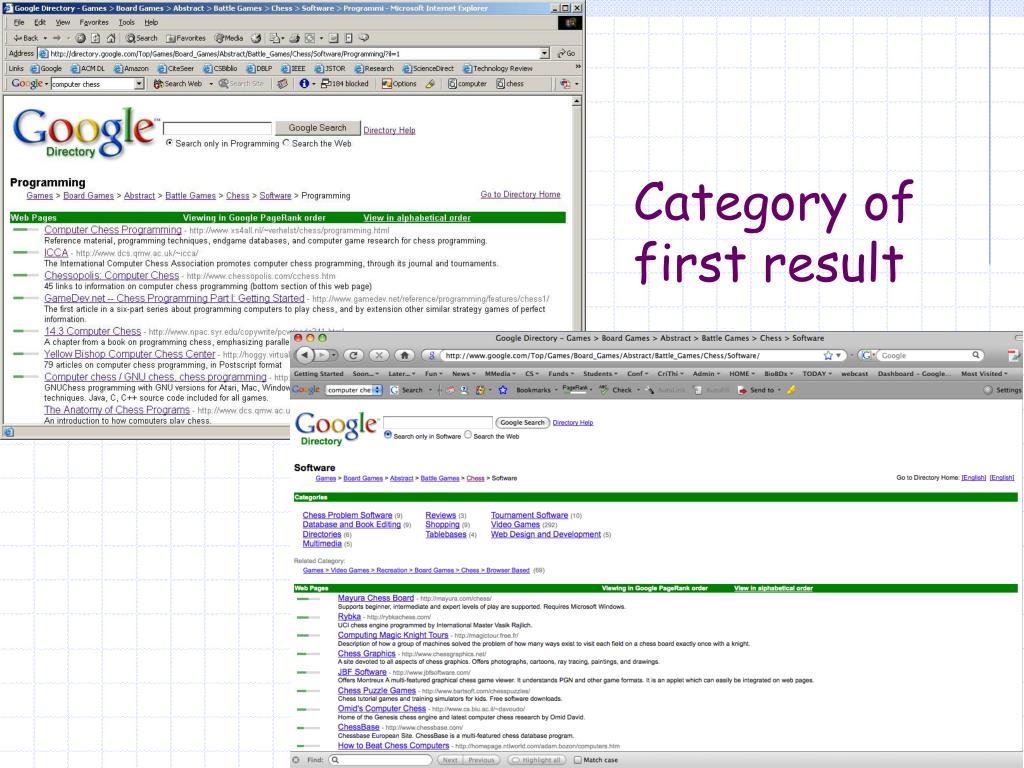The width and height of the screenshot is (1024, 768).
Task: Open the IE address bar dropdown arrow
Action: click(545, 54)
